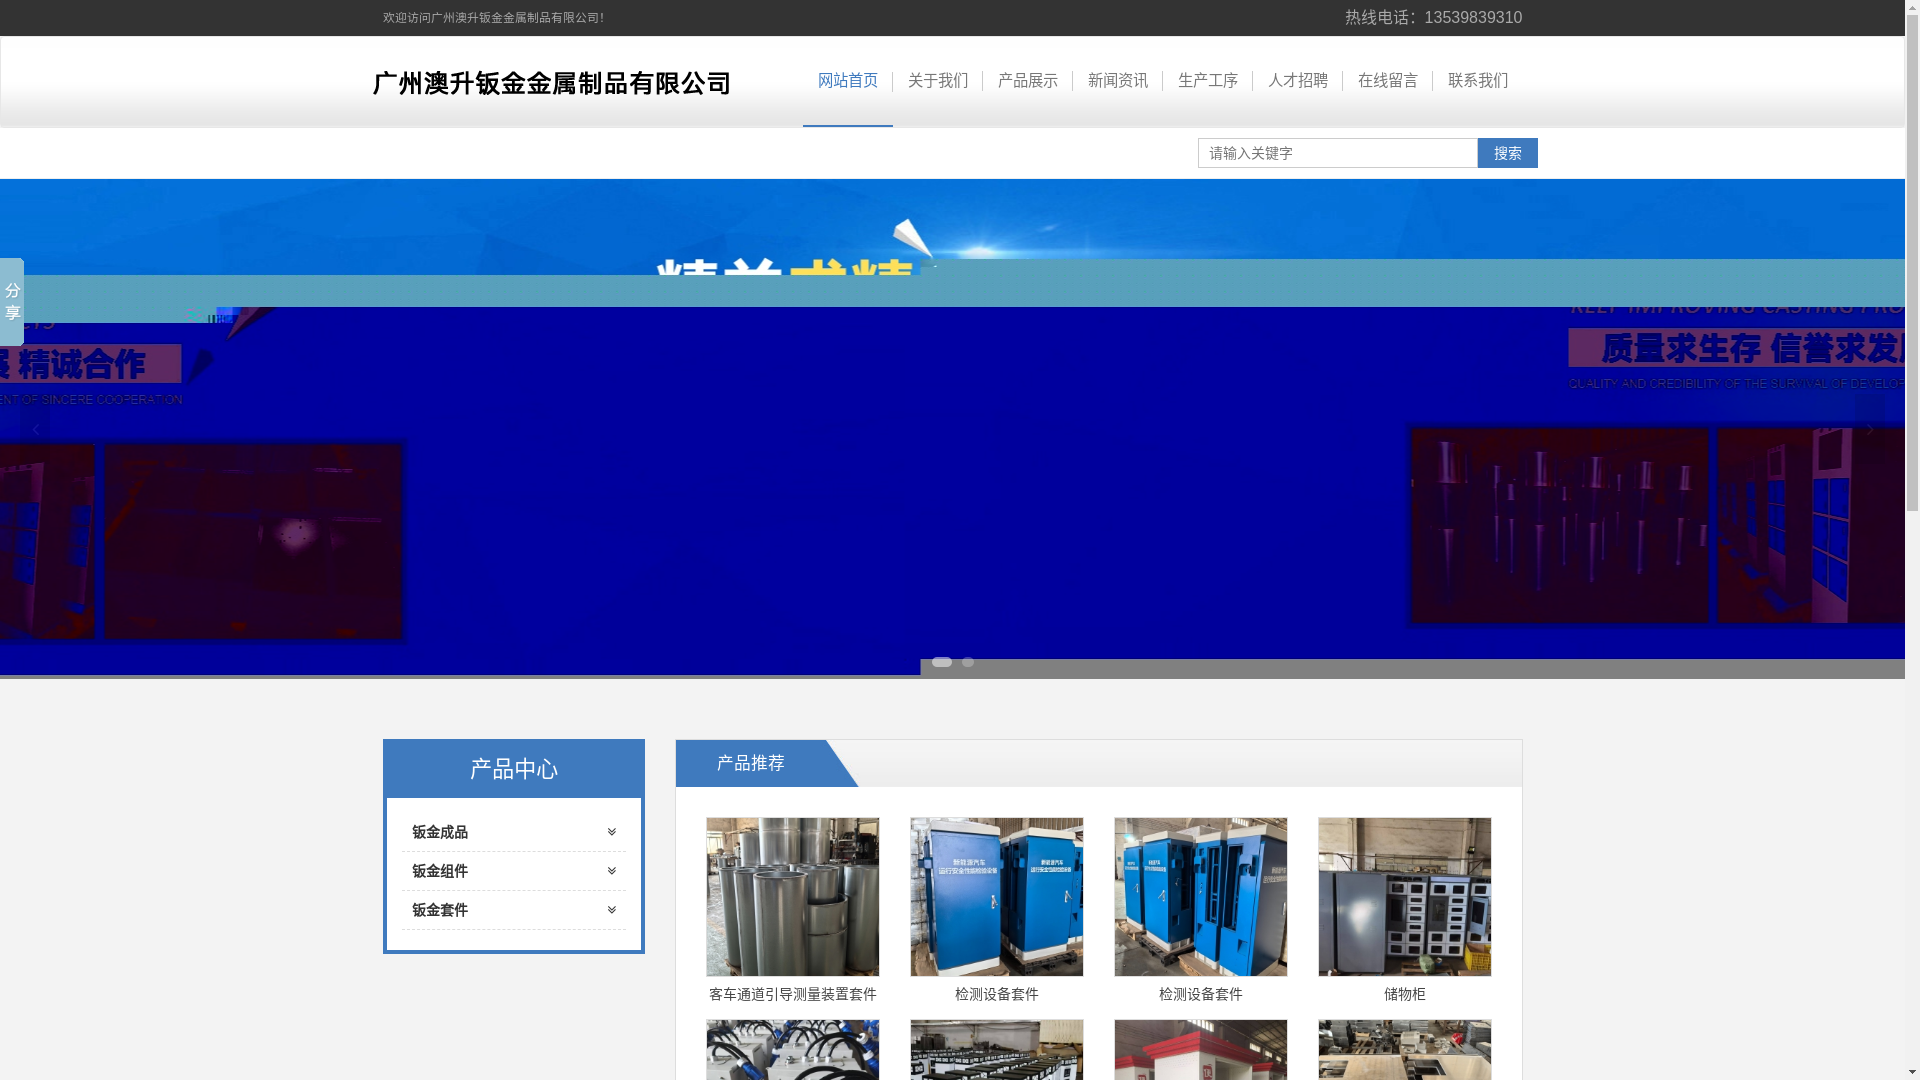1920x1080 pixels.
Task: Click the share sidebar widget
Action: (x=12, y=302)
